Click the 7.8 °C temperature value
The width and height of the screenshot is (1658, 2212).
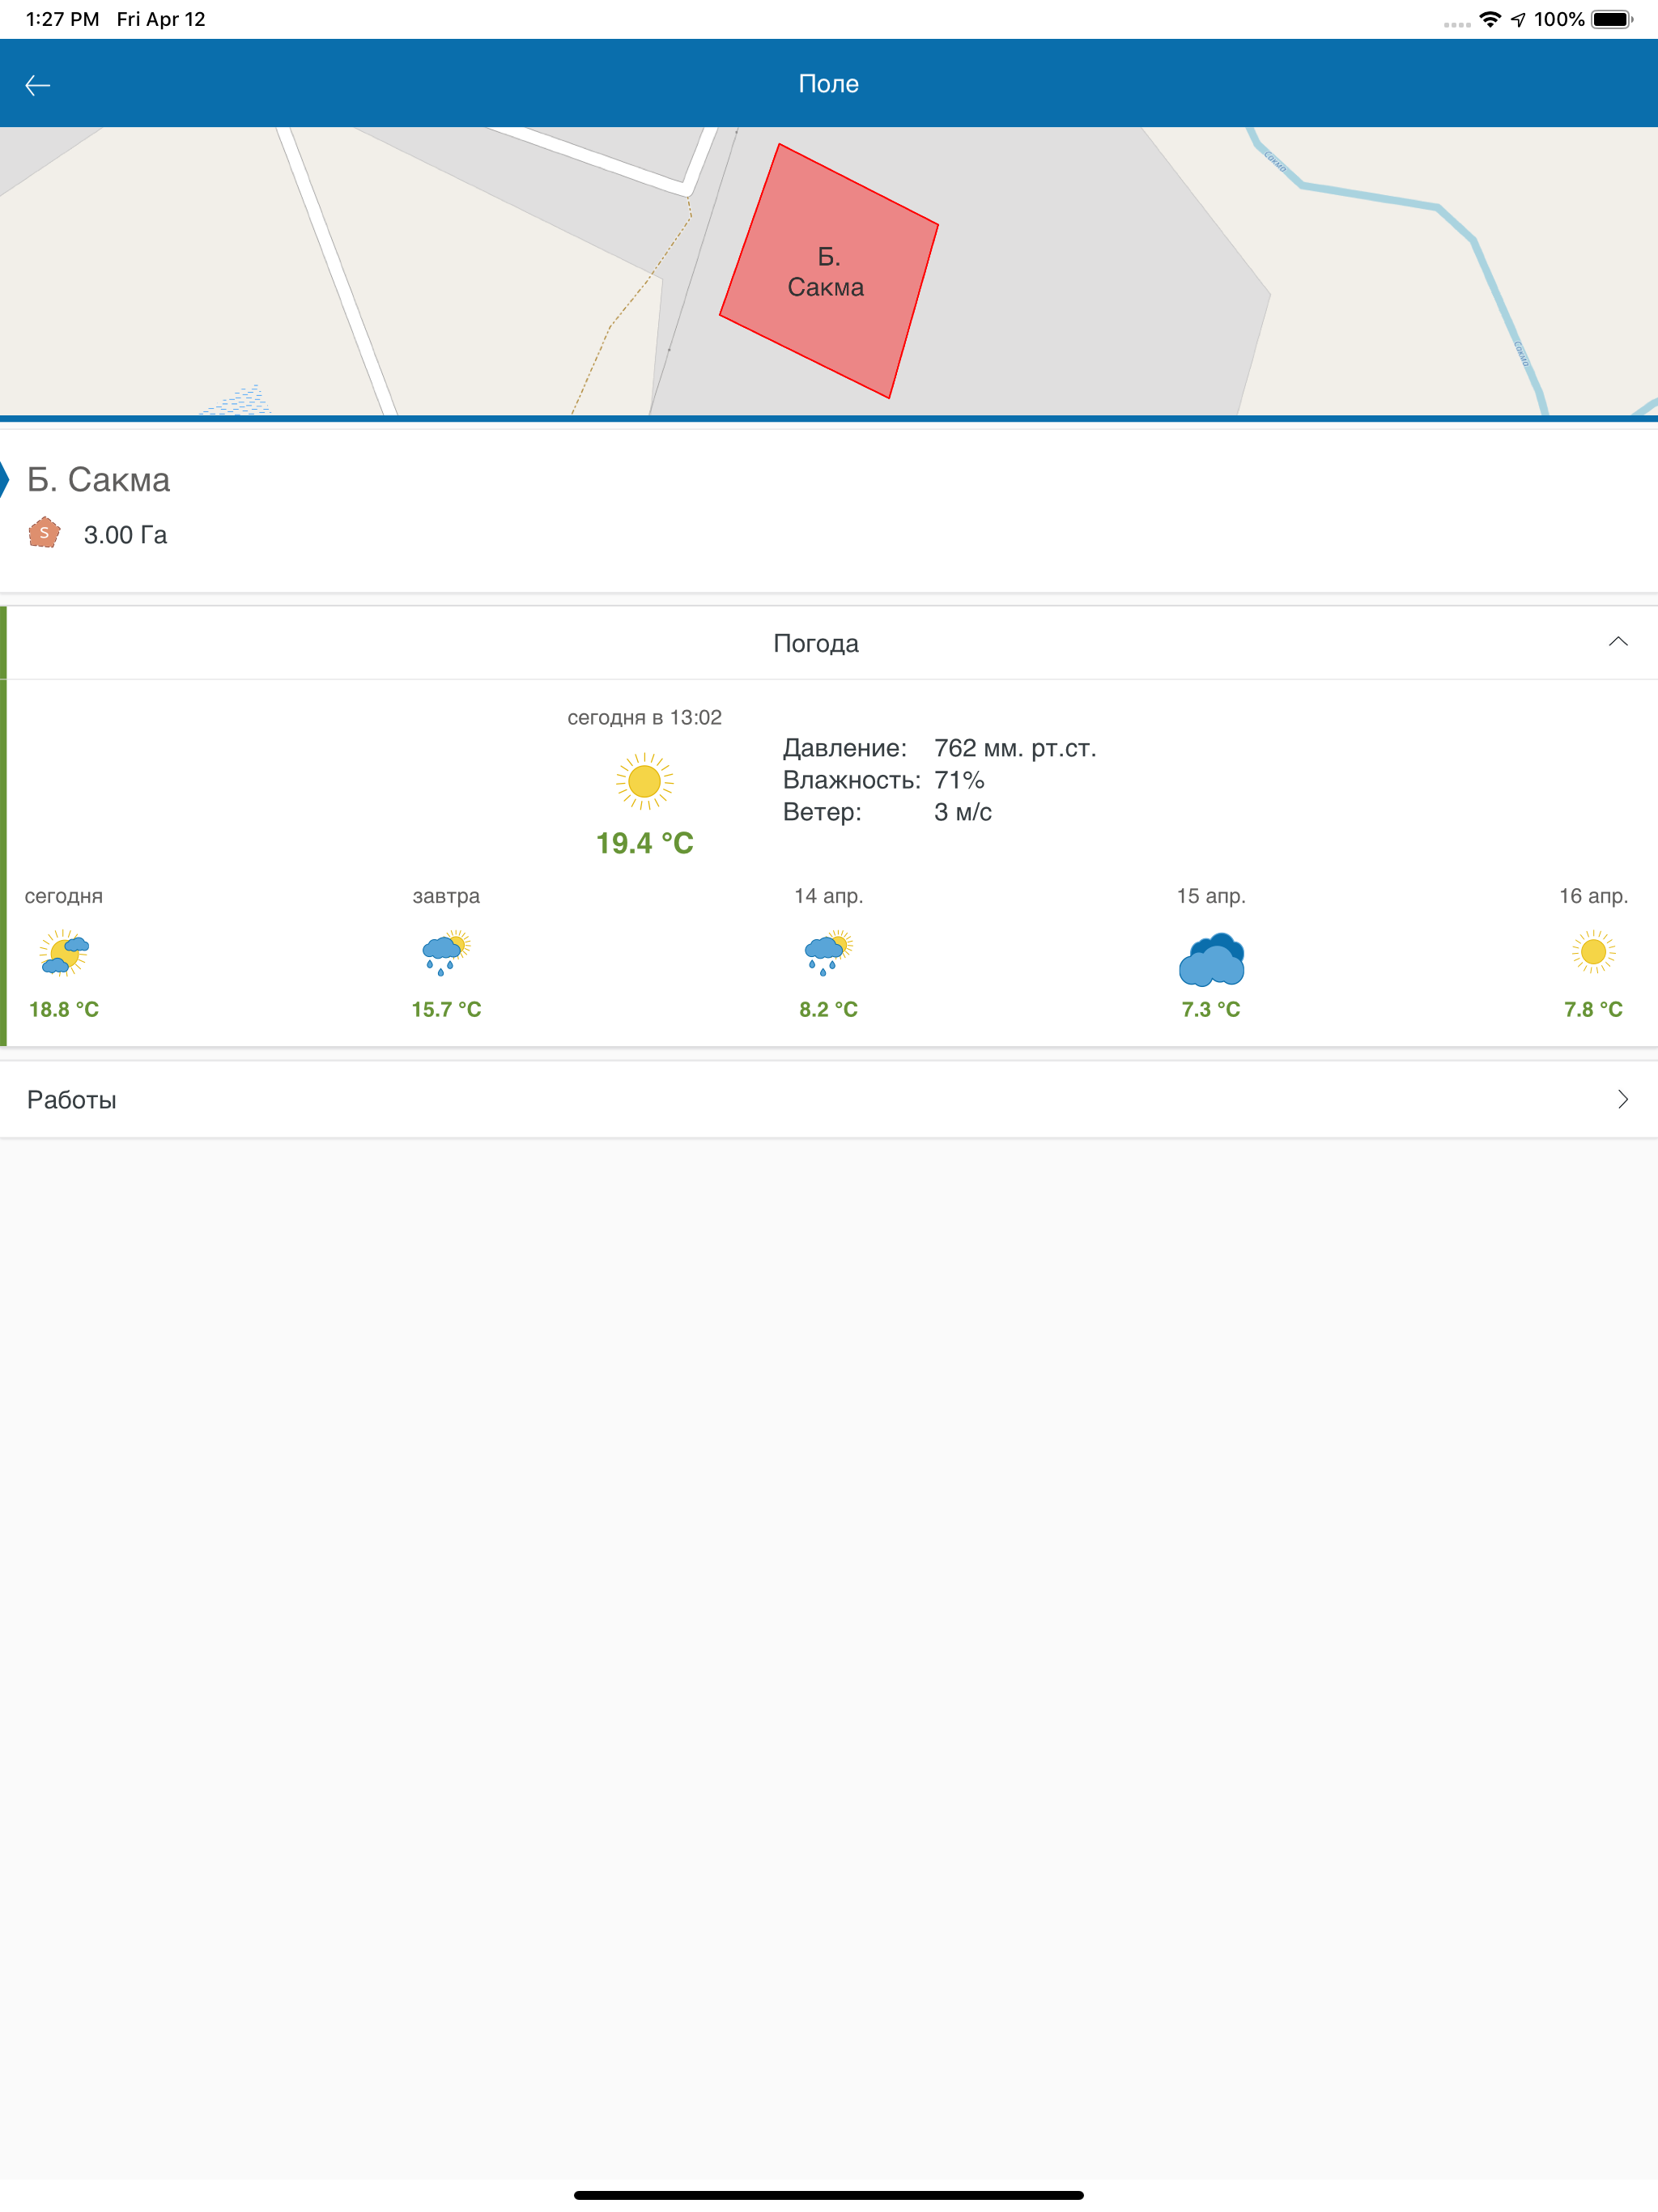(x=1593, y=1009)
